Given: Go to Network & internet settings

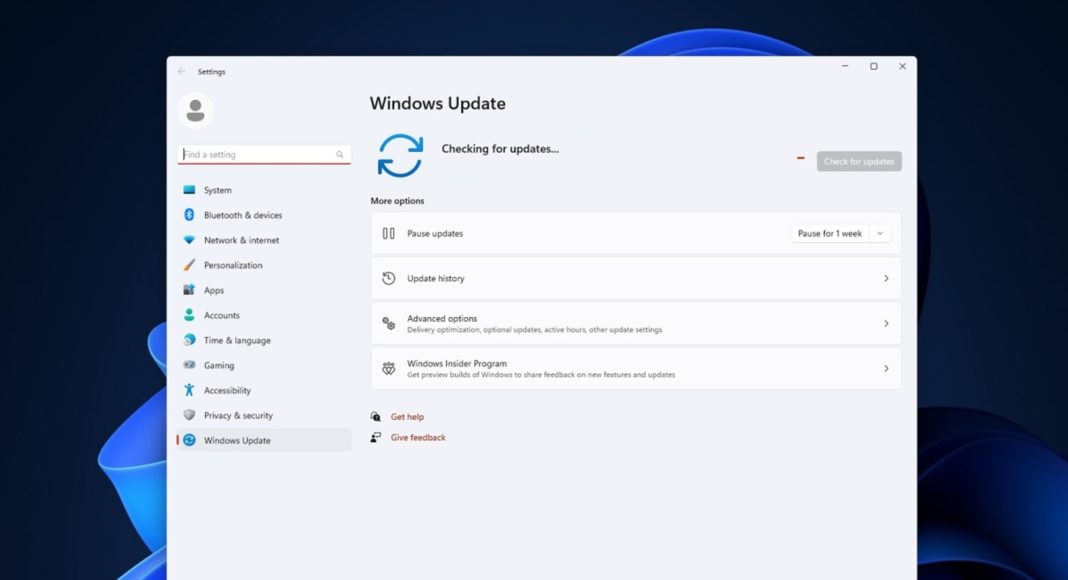Looking at the screenshot, I should tap(264, 240).
